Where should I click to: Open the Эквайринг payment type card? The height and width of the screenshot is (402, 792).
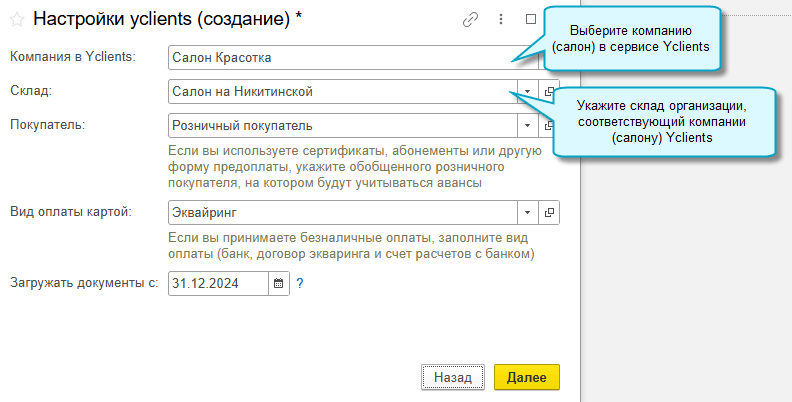pos(549,213)
